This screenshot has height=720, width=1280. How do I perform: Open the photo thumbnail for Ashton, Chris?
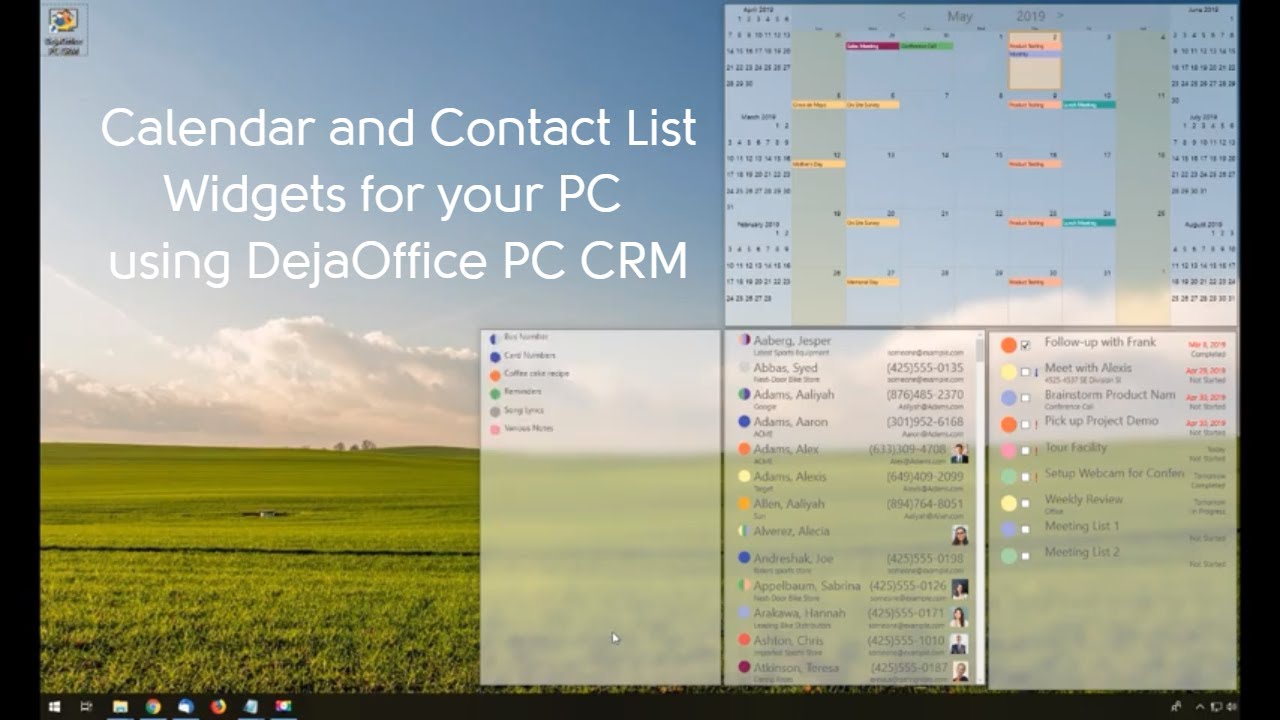point(959,644)
